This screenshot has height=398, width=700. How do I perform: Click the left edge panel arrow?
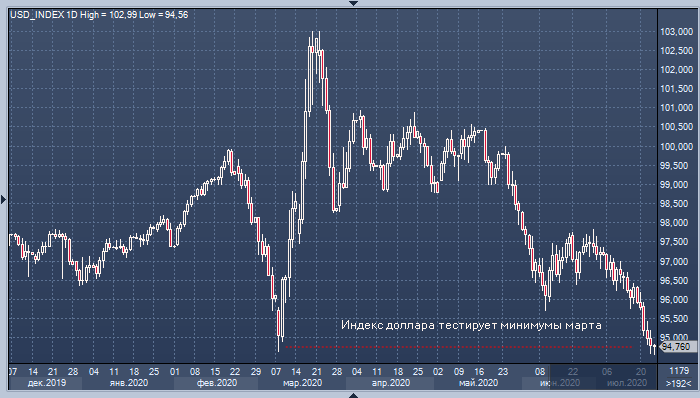[3, 199]
